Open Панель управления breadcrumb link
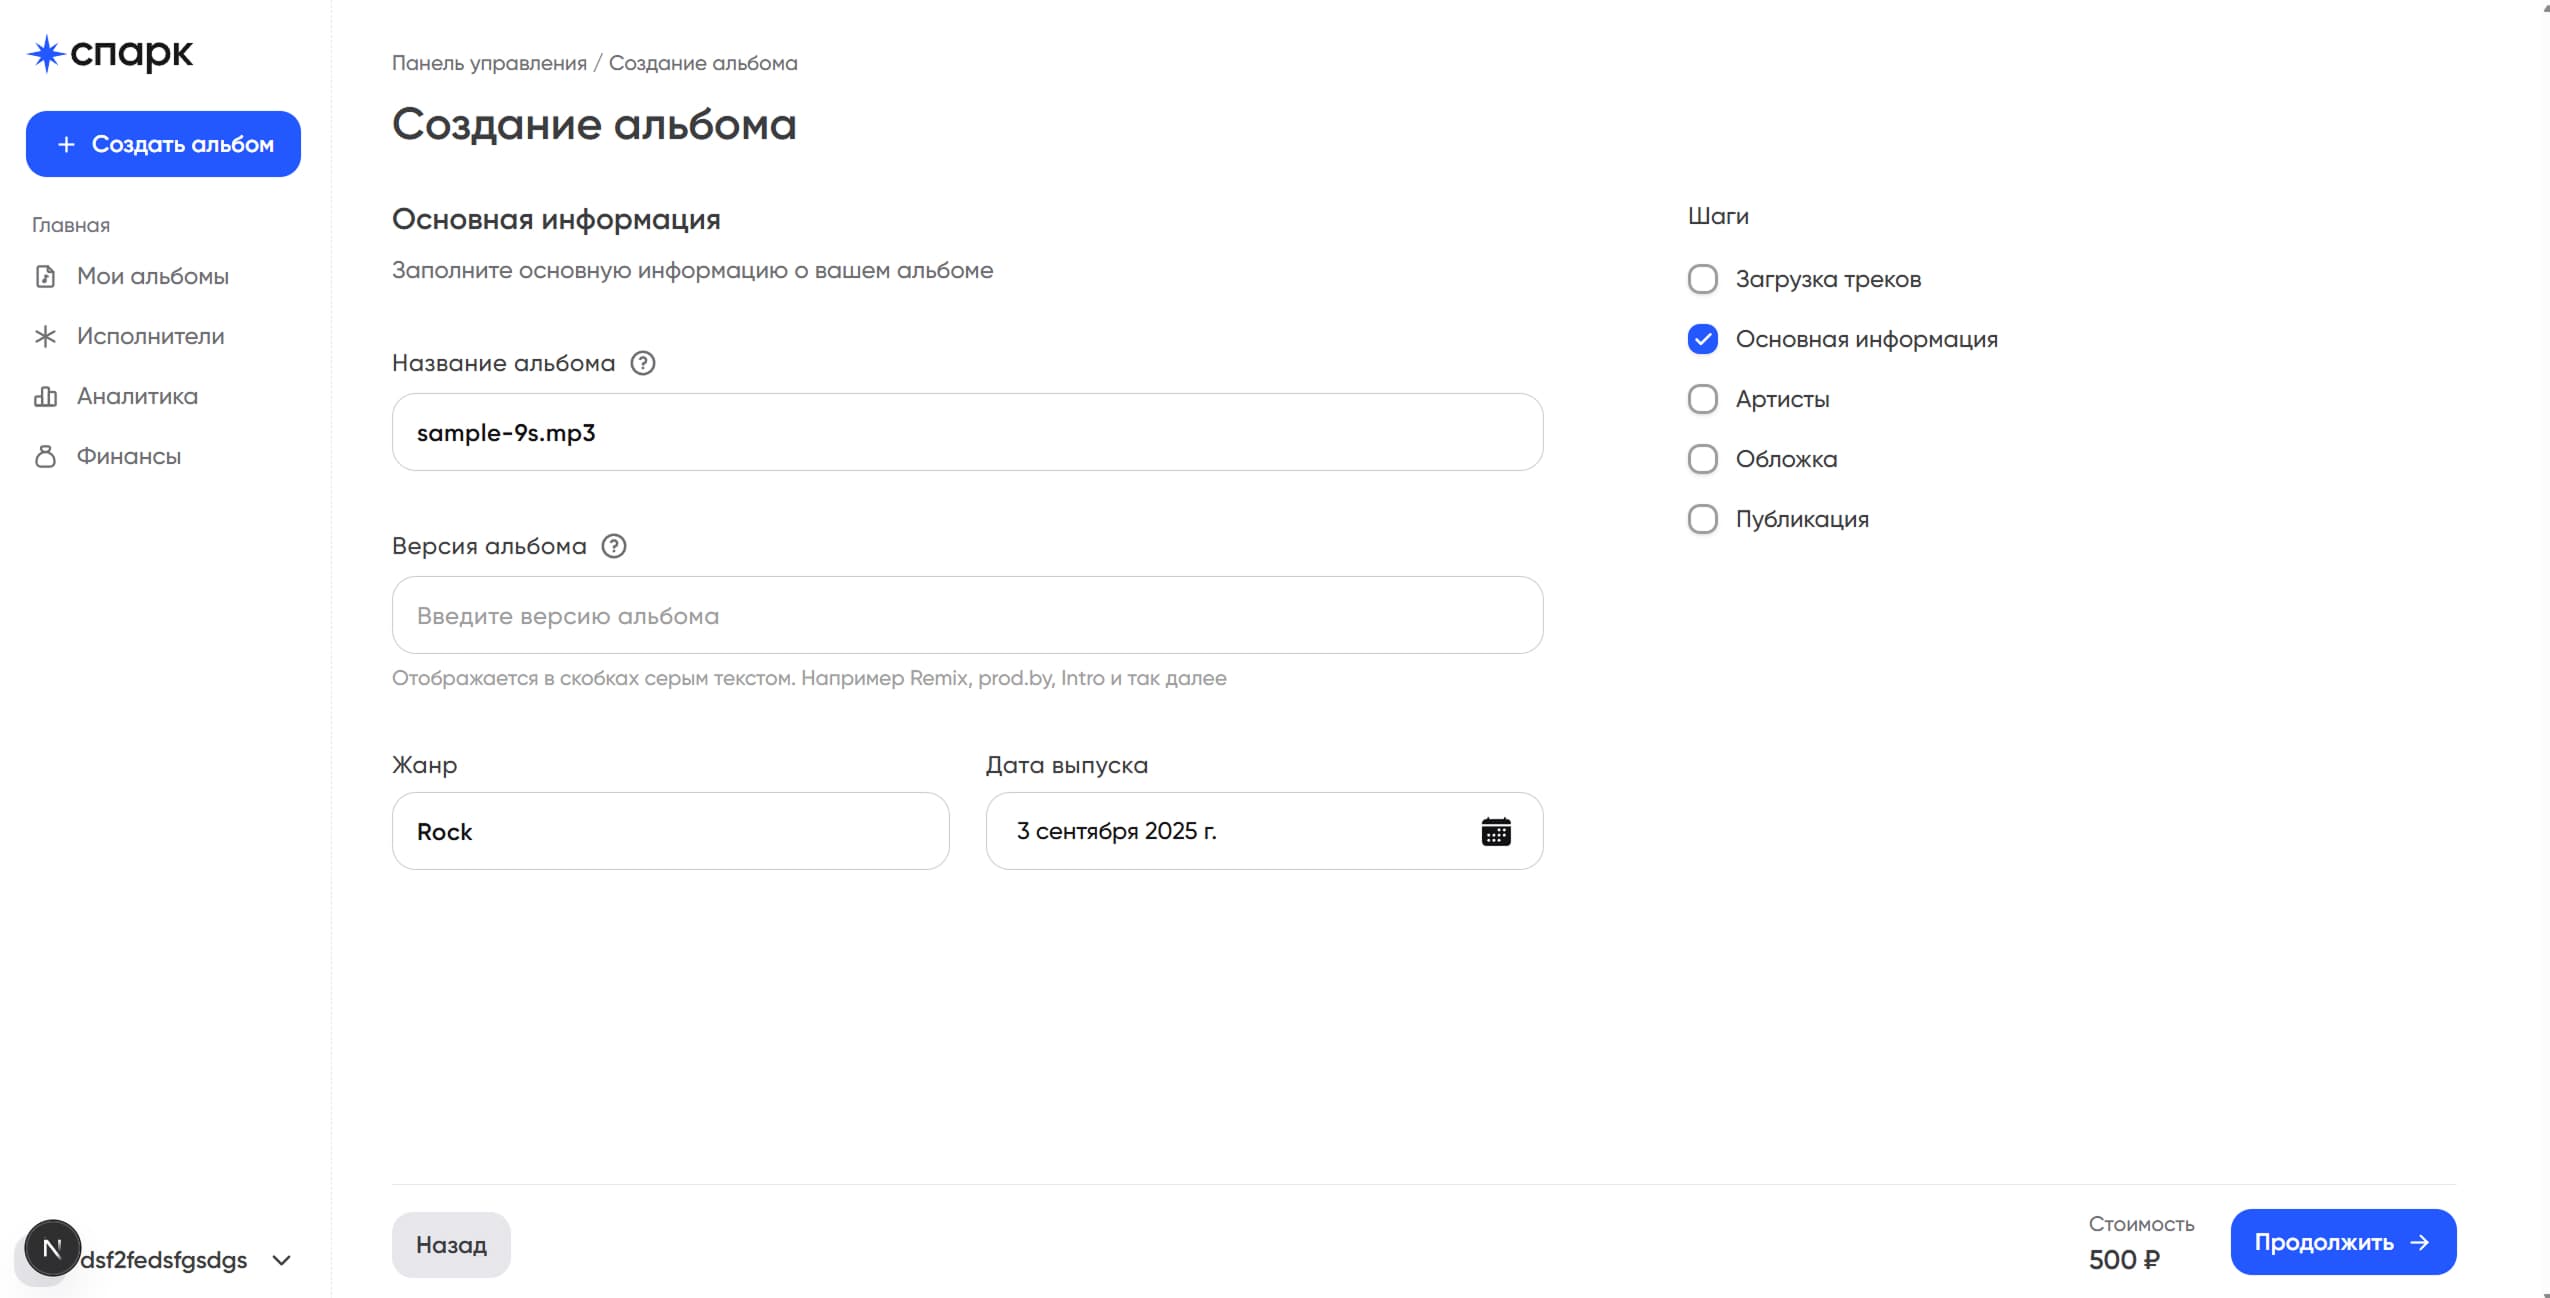 [x=489, y=63]
